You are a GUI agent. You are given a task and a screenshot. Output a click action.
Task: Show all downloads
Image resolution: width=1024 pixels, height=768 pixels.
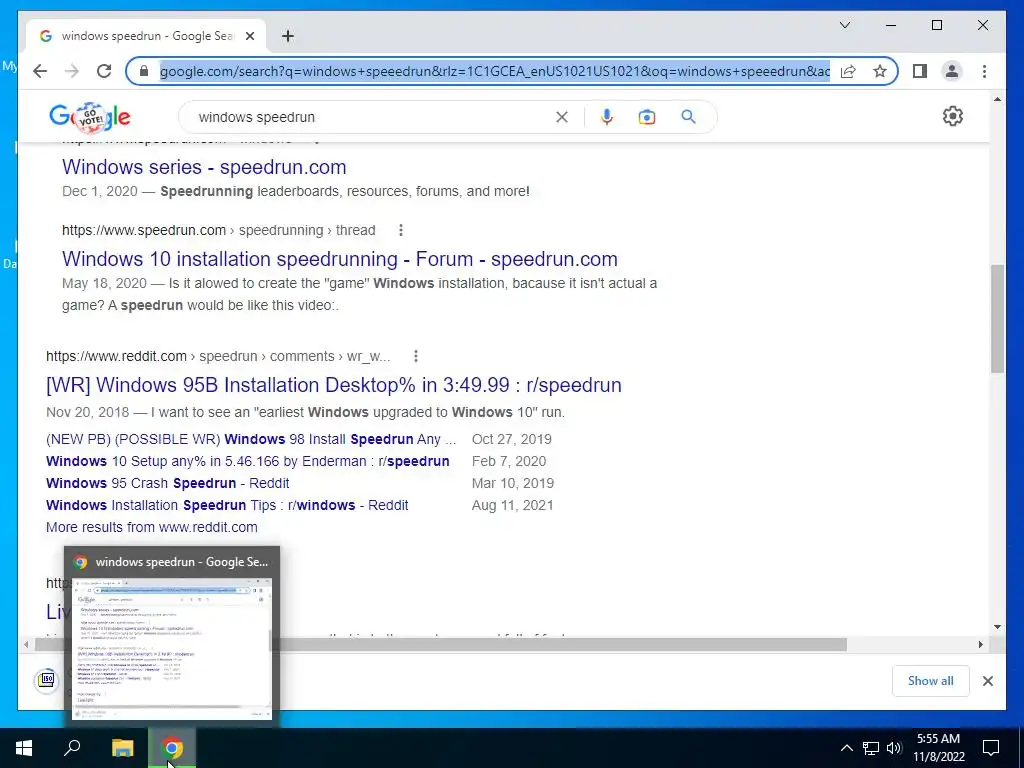pyautogui.click(x=931, y=681)
